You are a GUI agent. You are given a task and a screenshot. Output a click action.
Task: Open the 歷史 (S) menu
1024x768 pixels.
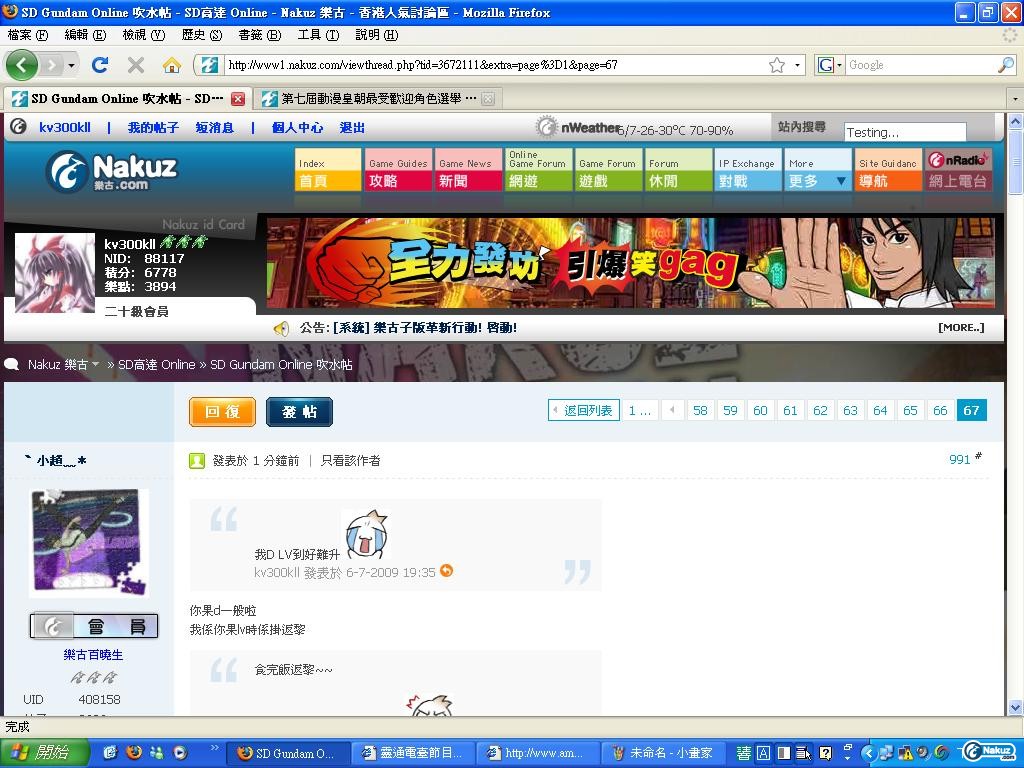point(201,35)
